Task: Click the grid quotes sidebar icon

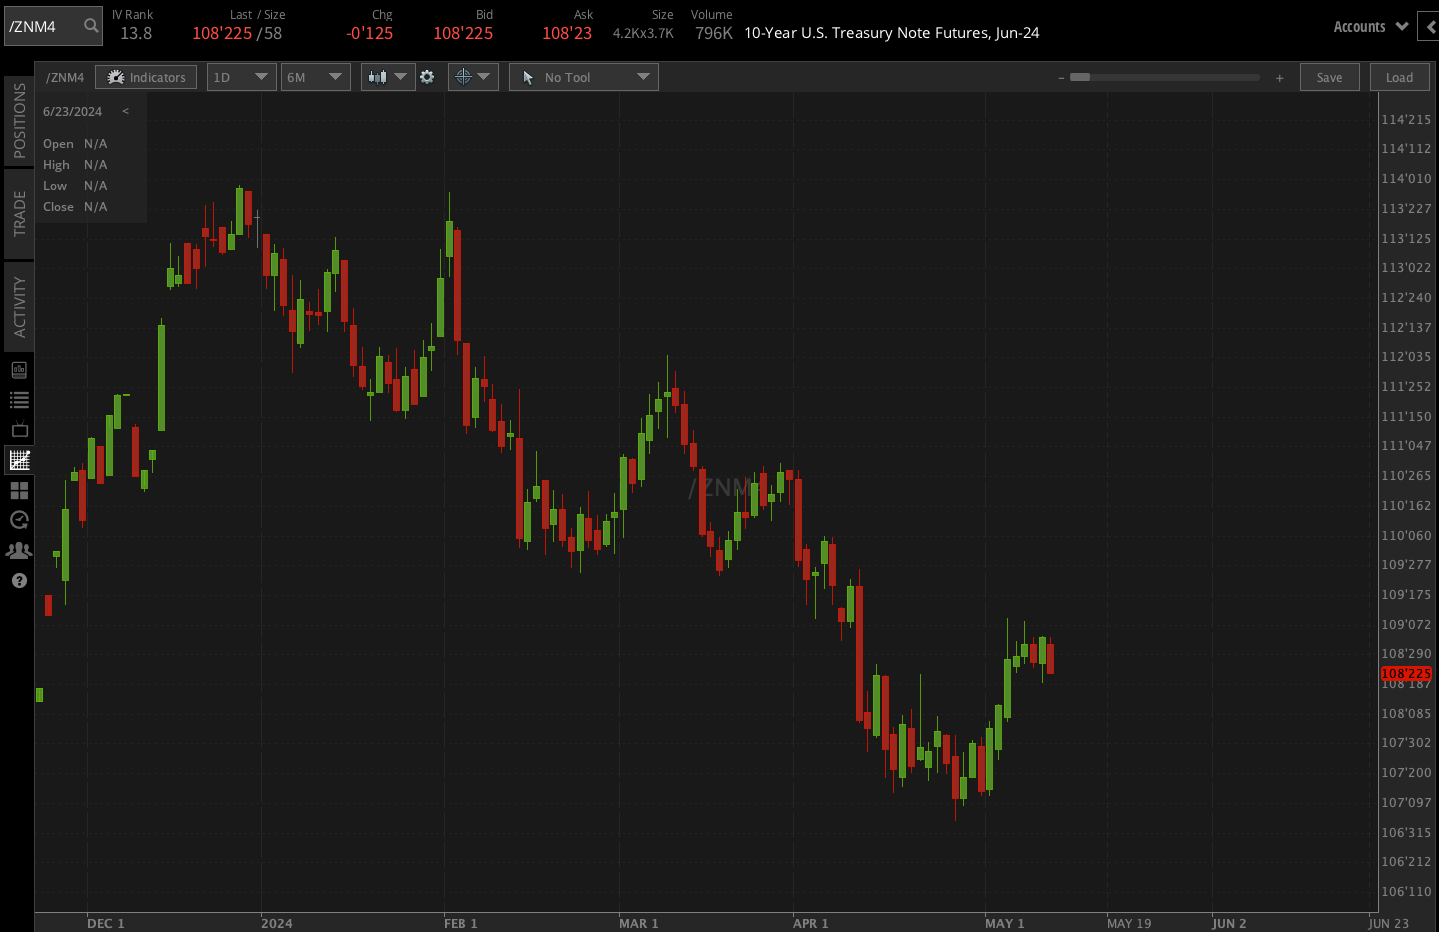Action: 18,490
